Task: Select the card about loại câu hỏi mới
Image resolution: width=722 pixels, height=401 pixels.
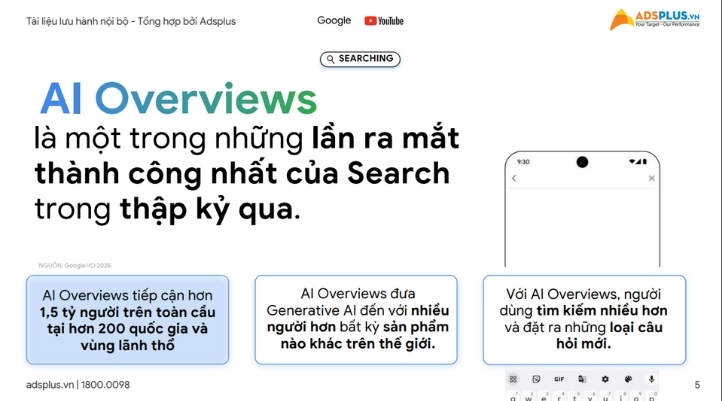Action: [584, 320]
